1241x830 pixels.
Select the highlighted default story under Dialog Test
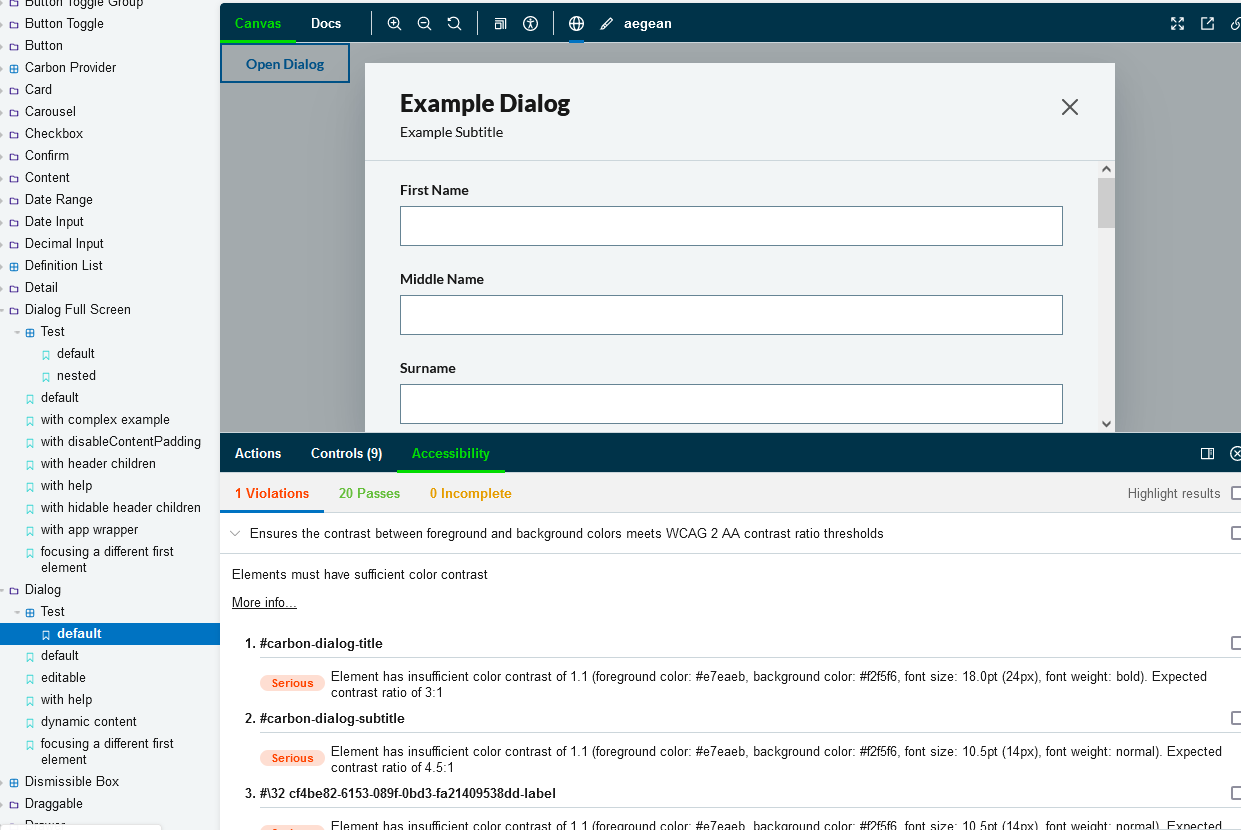coord(110,634)
